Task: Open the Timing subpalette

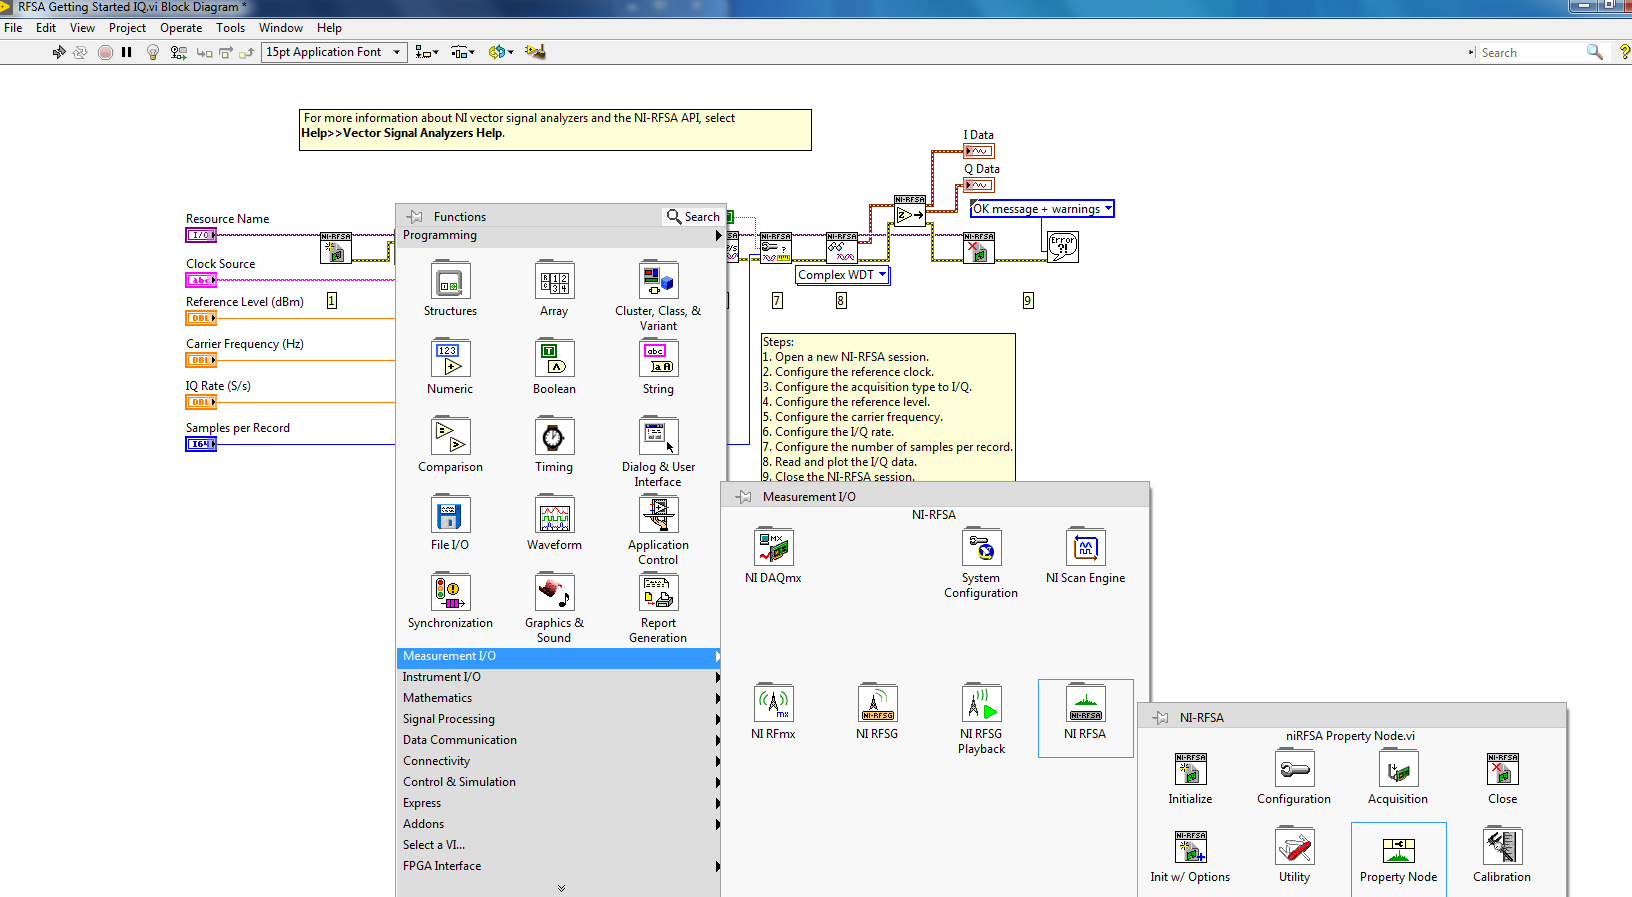Action: [x=554, y=445]
